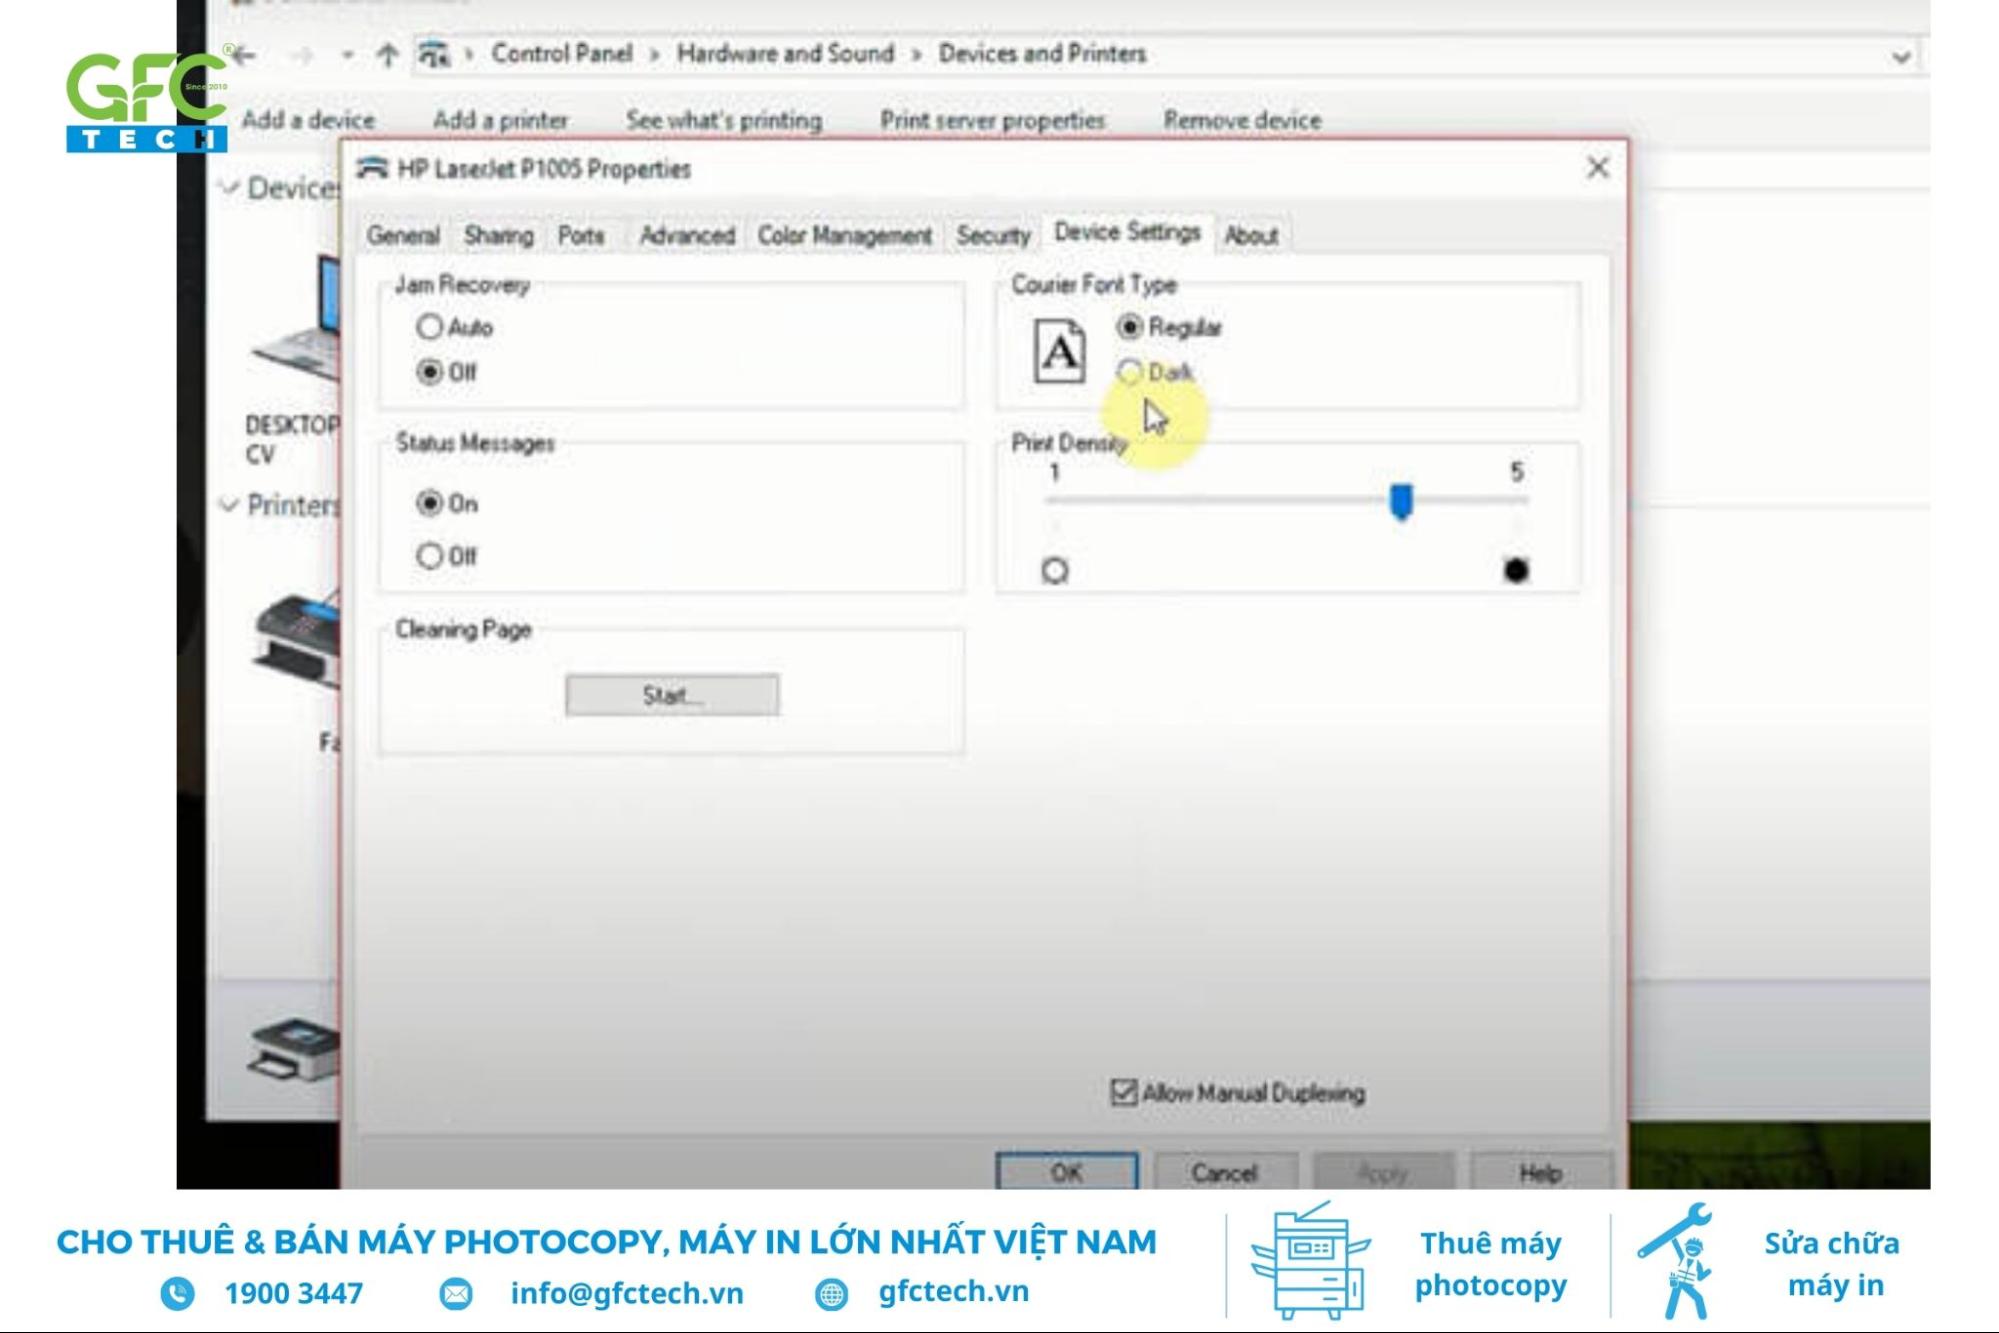The image size is (1999, 1333).
Task: Open recent locations dropdown arrow
Action: click(347, 55)
